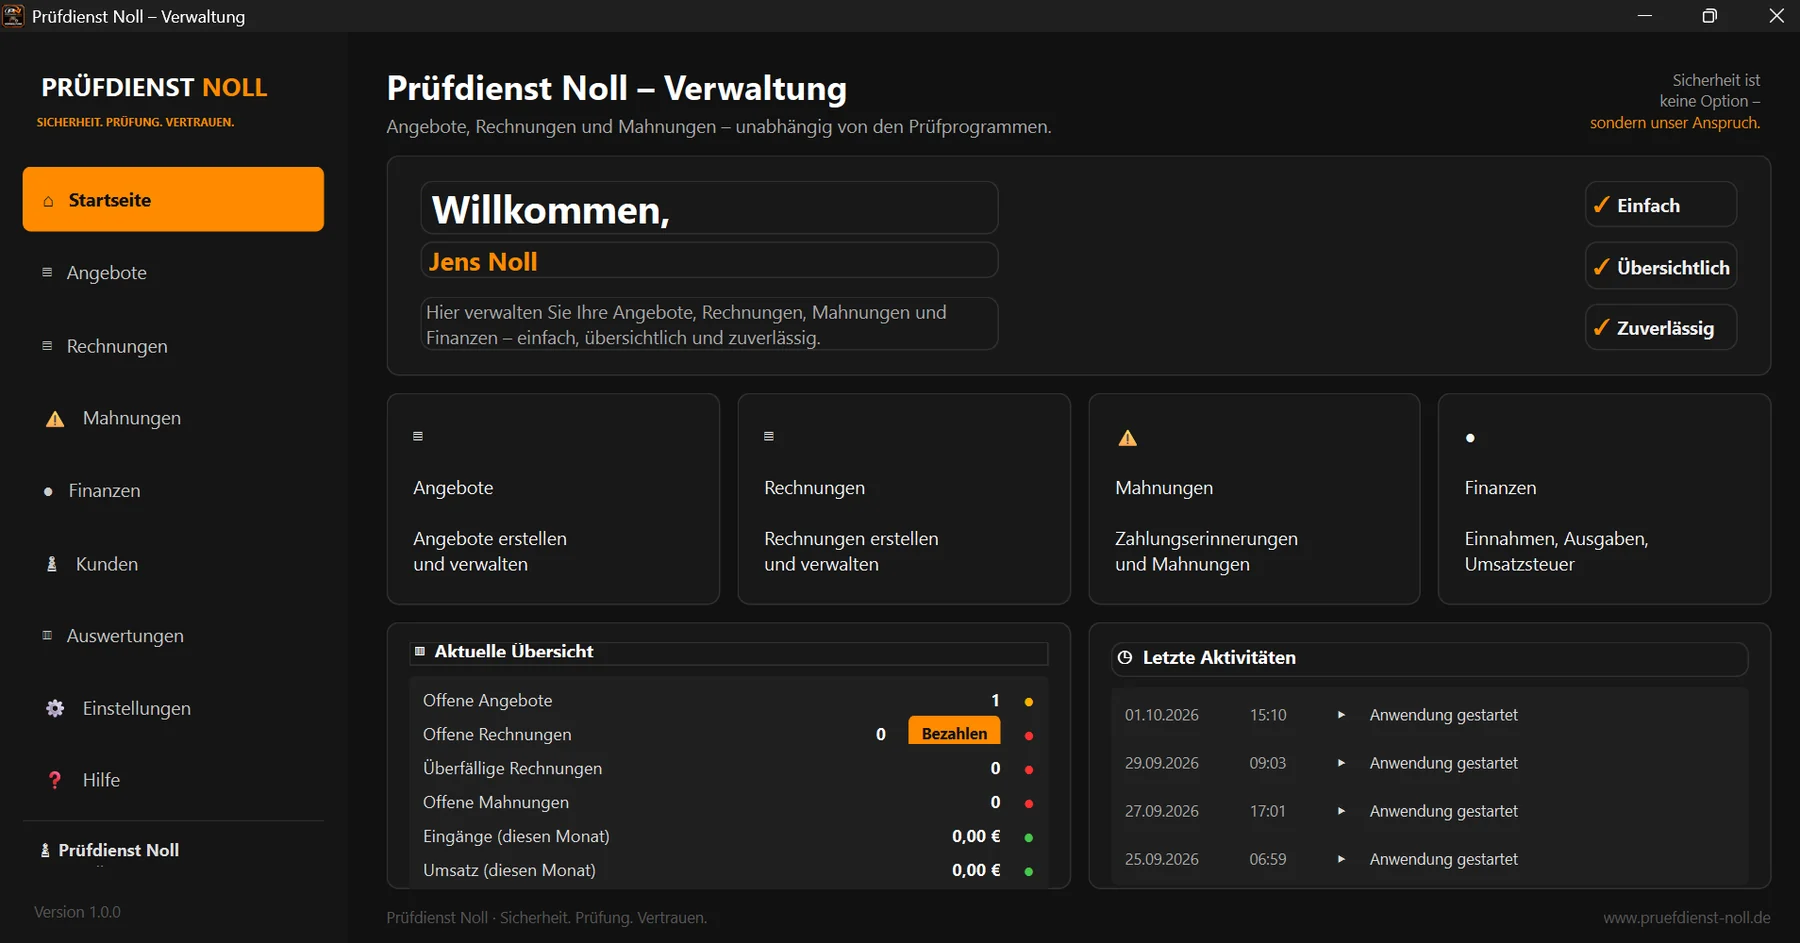Open the Finanzen Einnahmen, Ausgaben card
1800x943 pixels.
tap(1604, 499)
